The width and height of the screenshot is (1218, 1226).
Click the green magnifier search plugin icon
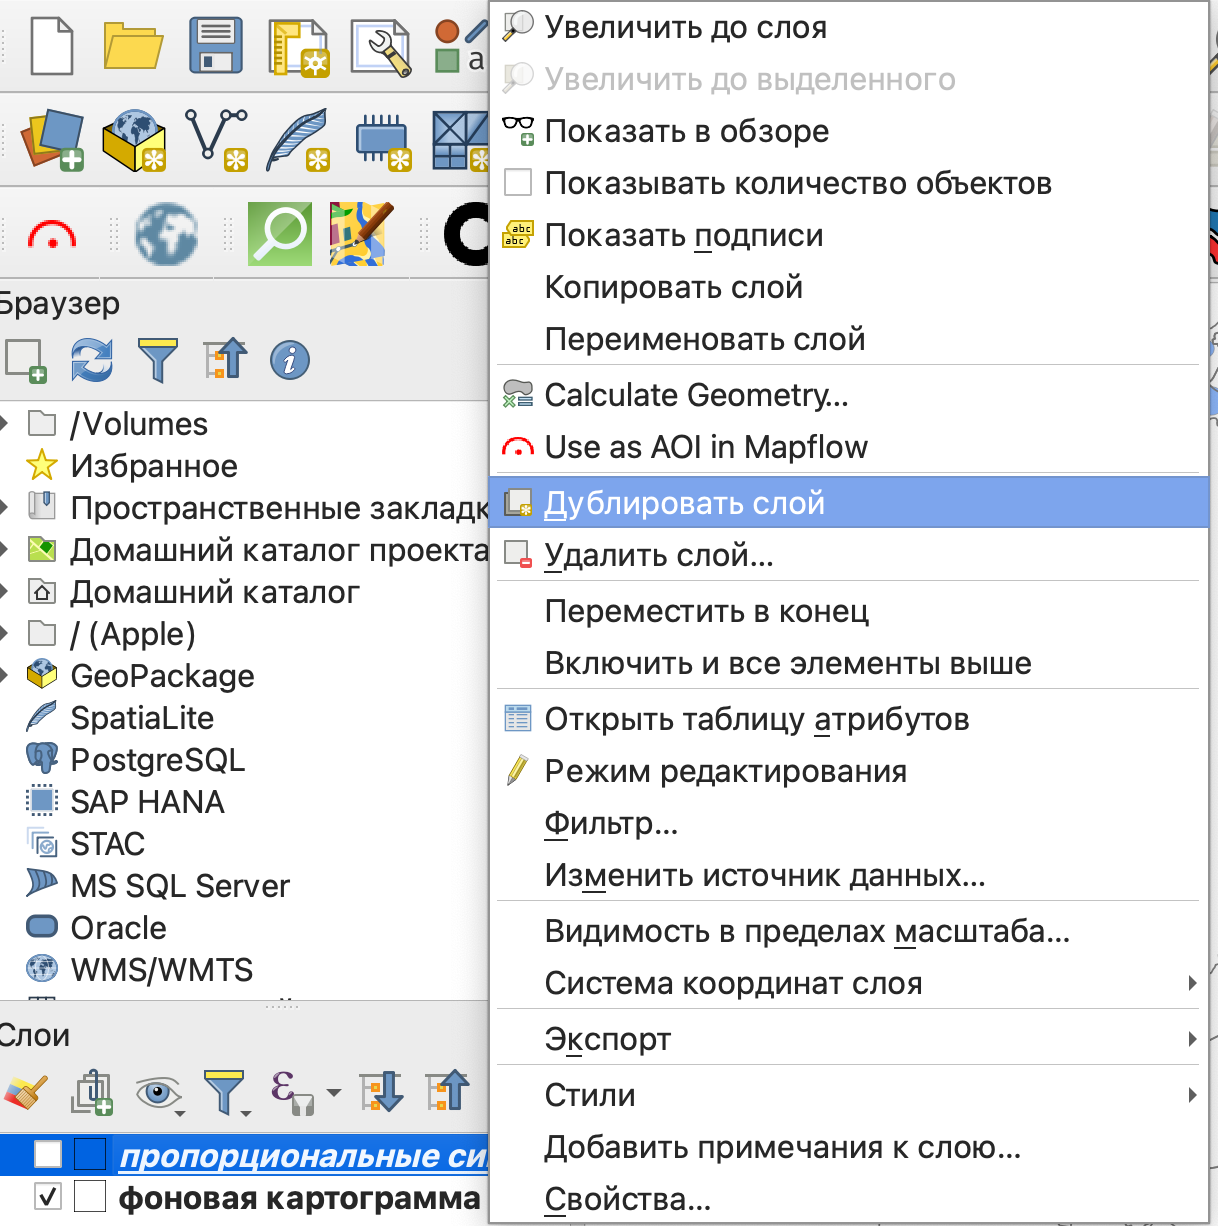(x=279, y=234)
